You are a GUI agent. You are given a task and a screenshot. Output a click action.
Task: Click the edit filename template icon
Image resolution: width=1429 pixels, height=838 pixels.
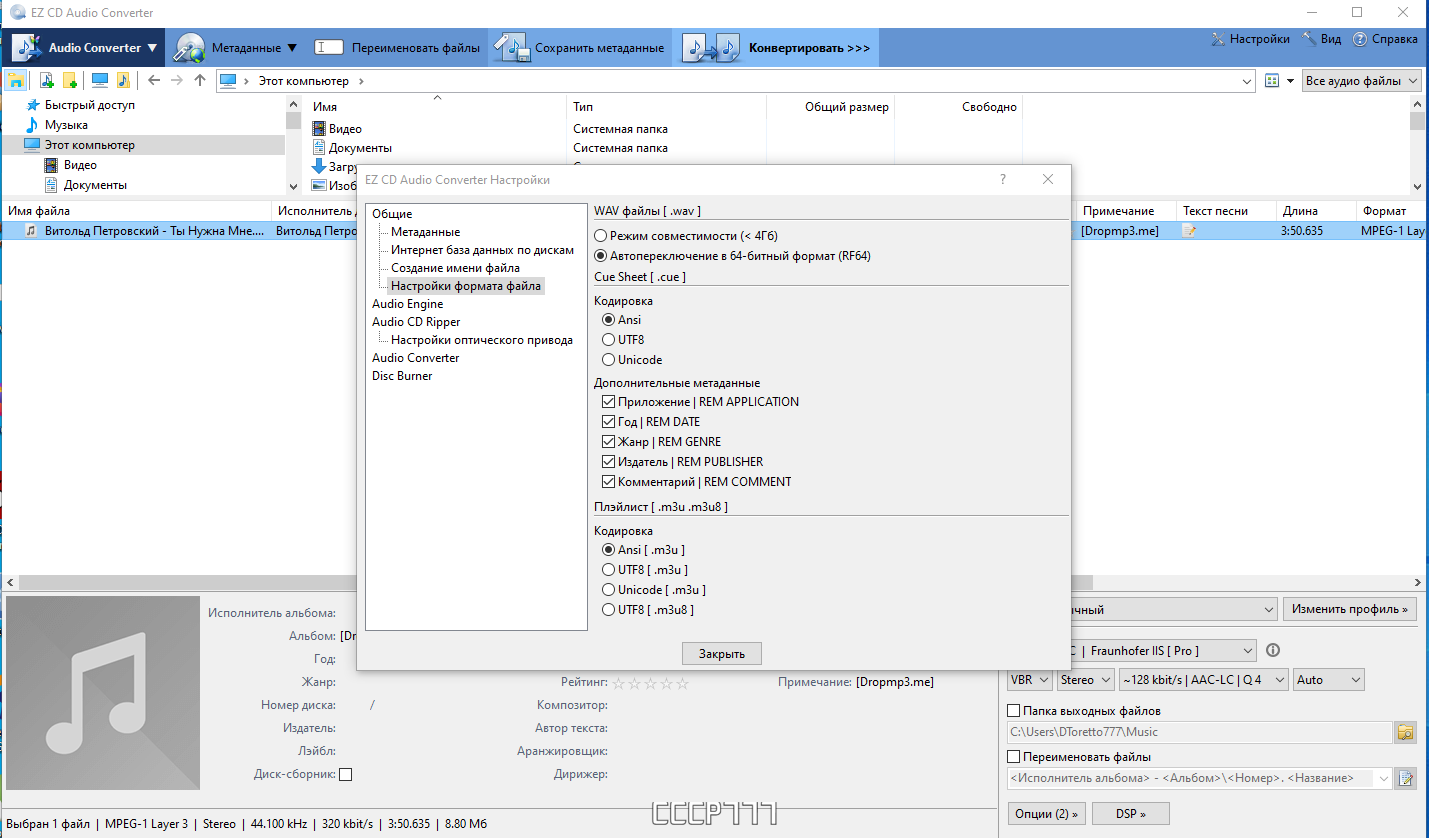pos(1406,778)
